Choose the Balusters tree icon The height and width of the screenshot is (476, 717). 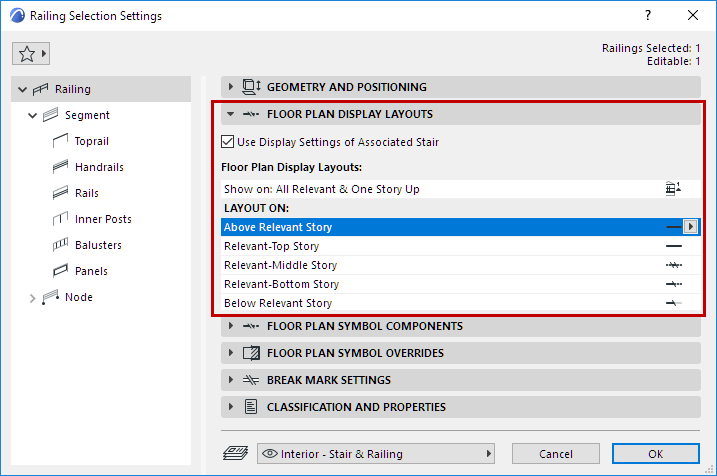[x=57, y=245]
